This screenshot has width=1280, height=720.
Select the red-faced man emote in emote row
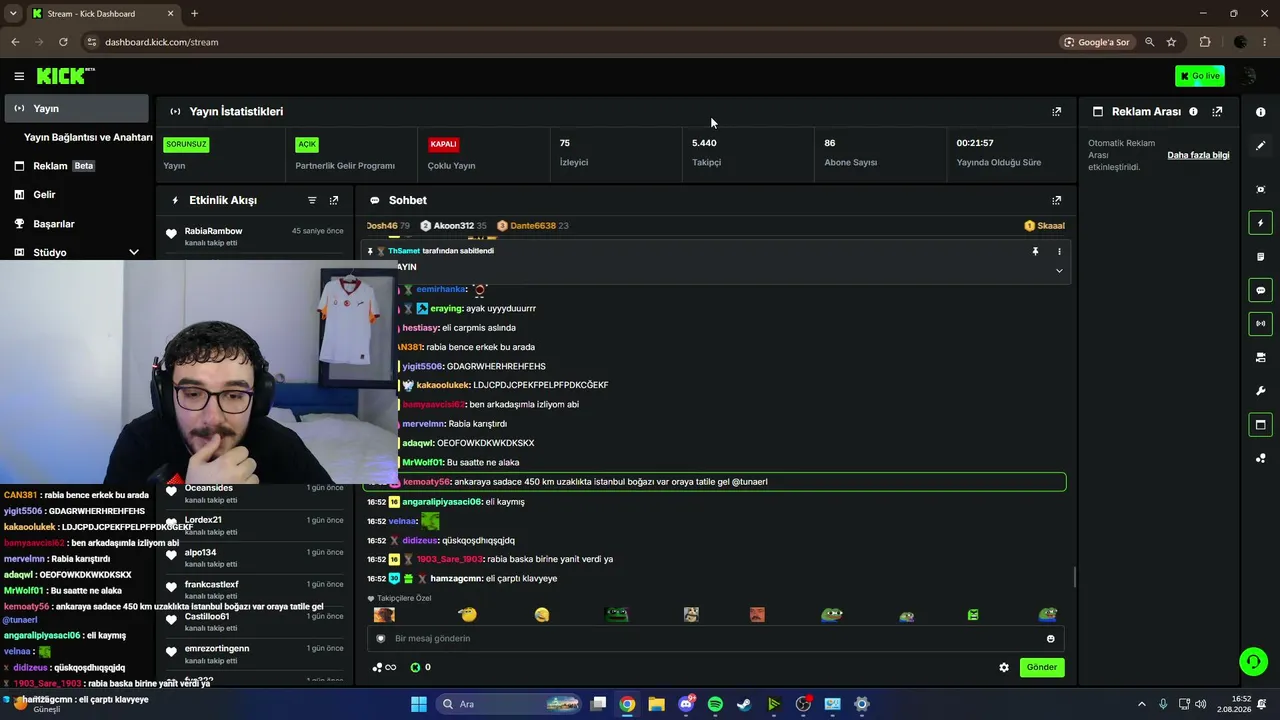757,615
